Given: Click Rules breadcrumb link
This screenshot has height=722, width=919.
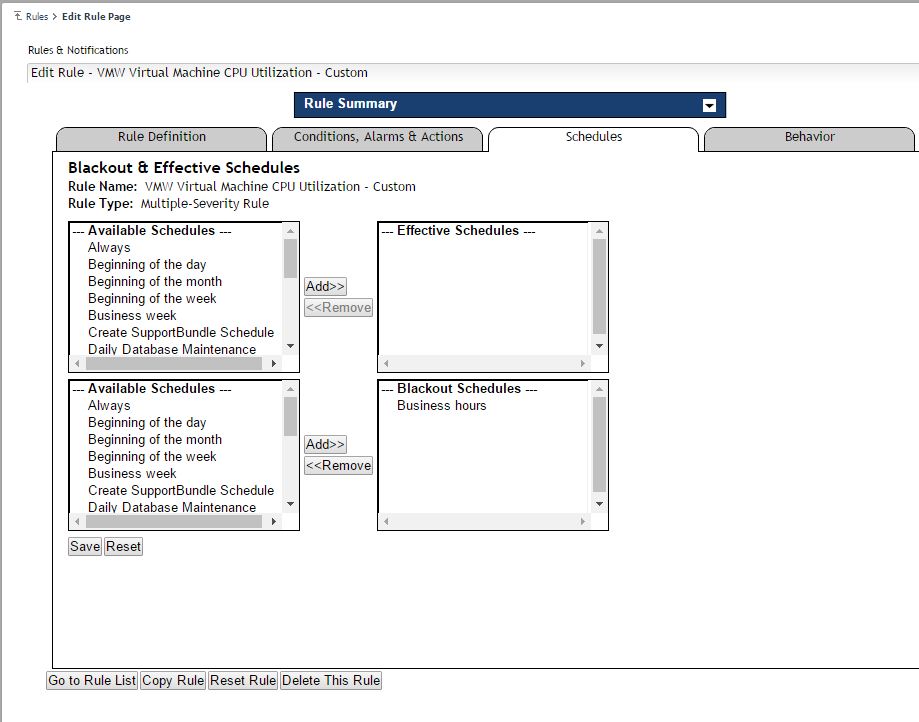Looking at the screenshot, I should [x=37, y=17].
